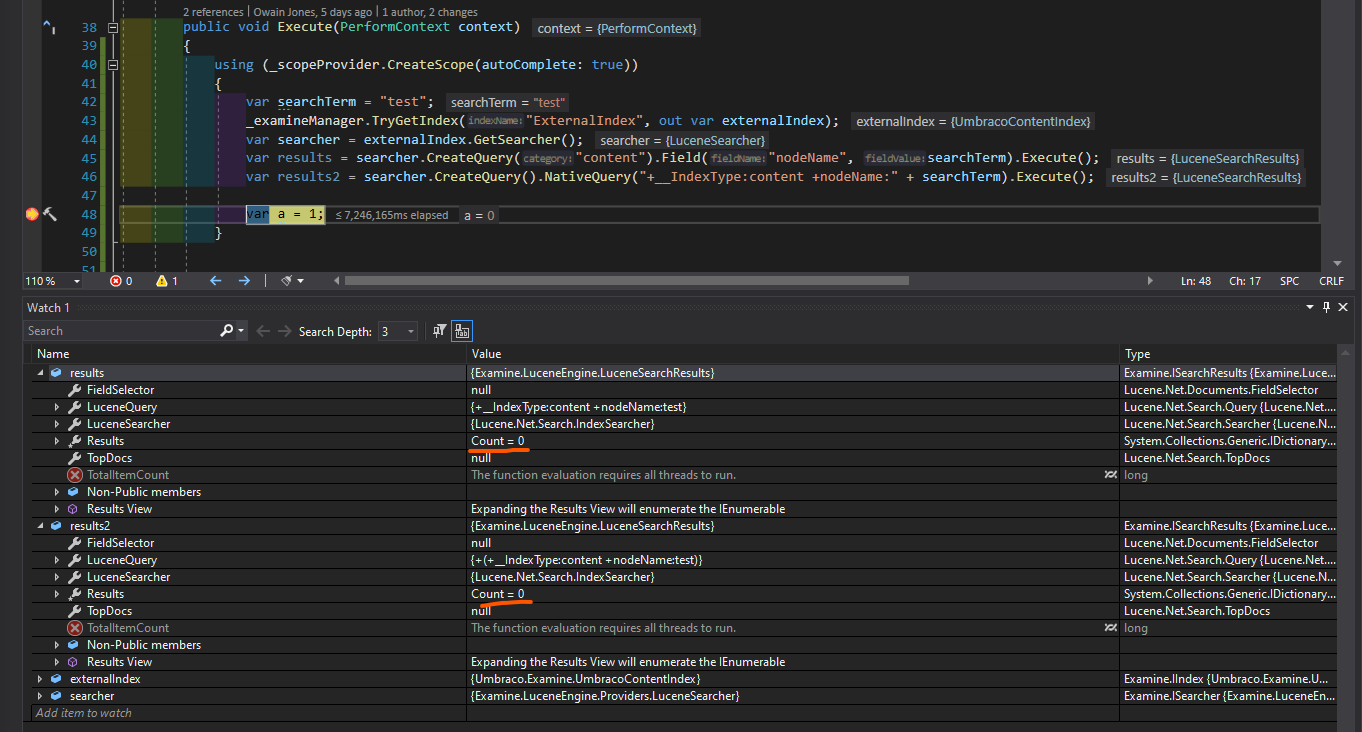1362x732 pixels.
Task: Toggle the Watch toolbar button beside the pin filter
Action: pos(462,331)
